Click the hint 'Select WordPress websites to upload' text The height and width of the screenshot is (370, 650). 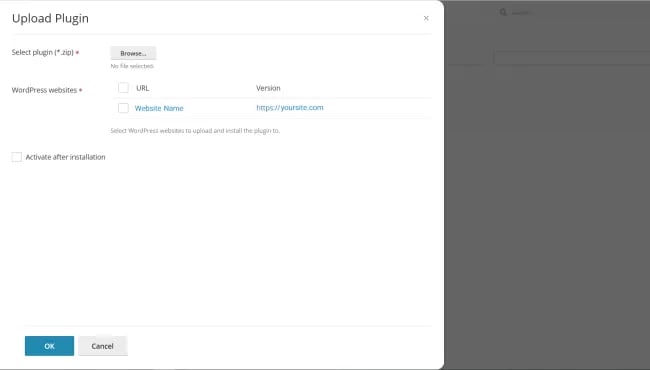point(195,131)
